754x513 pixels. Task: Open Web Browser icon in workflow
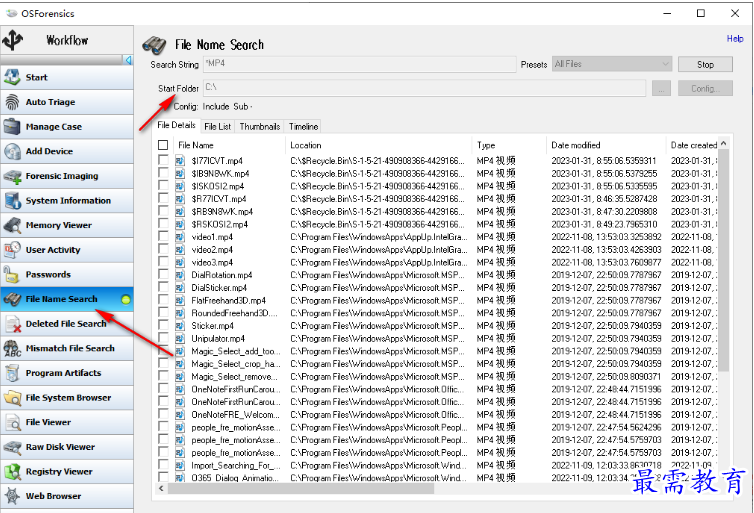12,496
